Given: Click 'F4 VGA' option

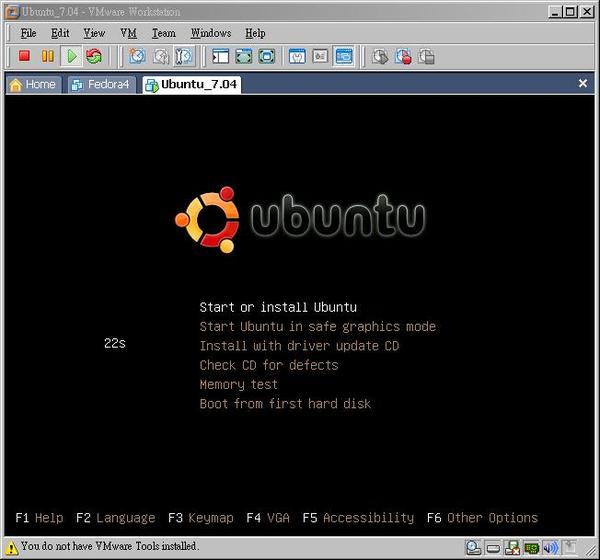Looking at the screenshot, I should (x=268, y=518).
